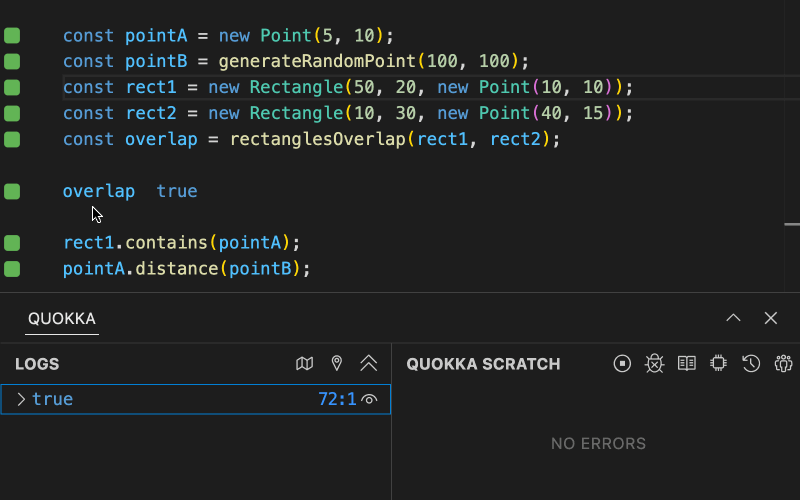Screen dimensions: 800x500
Task: Open the book icon in Quokka Scratch
Action: [x=686, y=364]
